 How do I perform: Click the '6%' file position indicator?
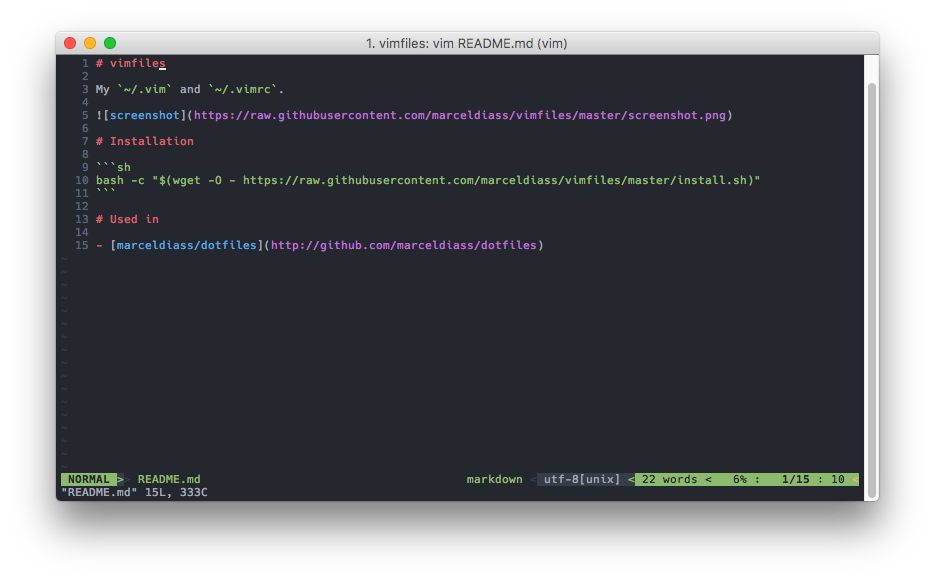(x=740, y=480)
